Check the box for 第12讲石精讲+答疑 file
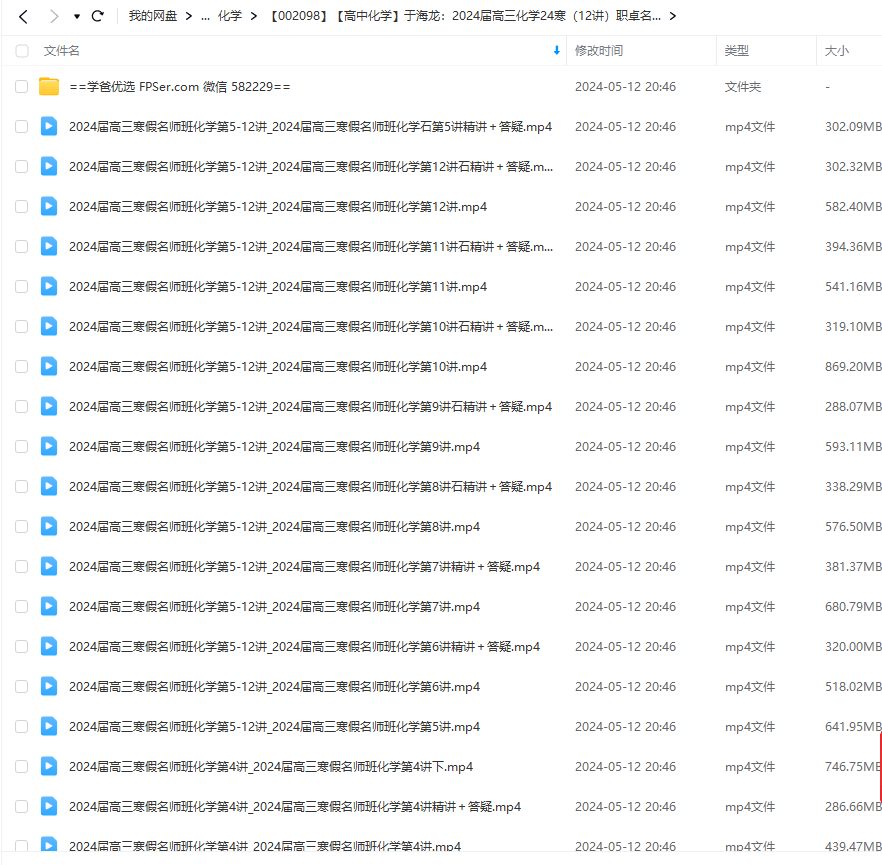Screen dimensions: 882x865 (x=22, y=166)
